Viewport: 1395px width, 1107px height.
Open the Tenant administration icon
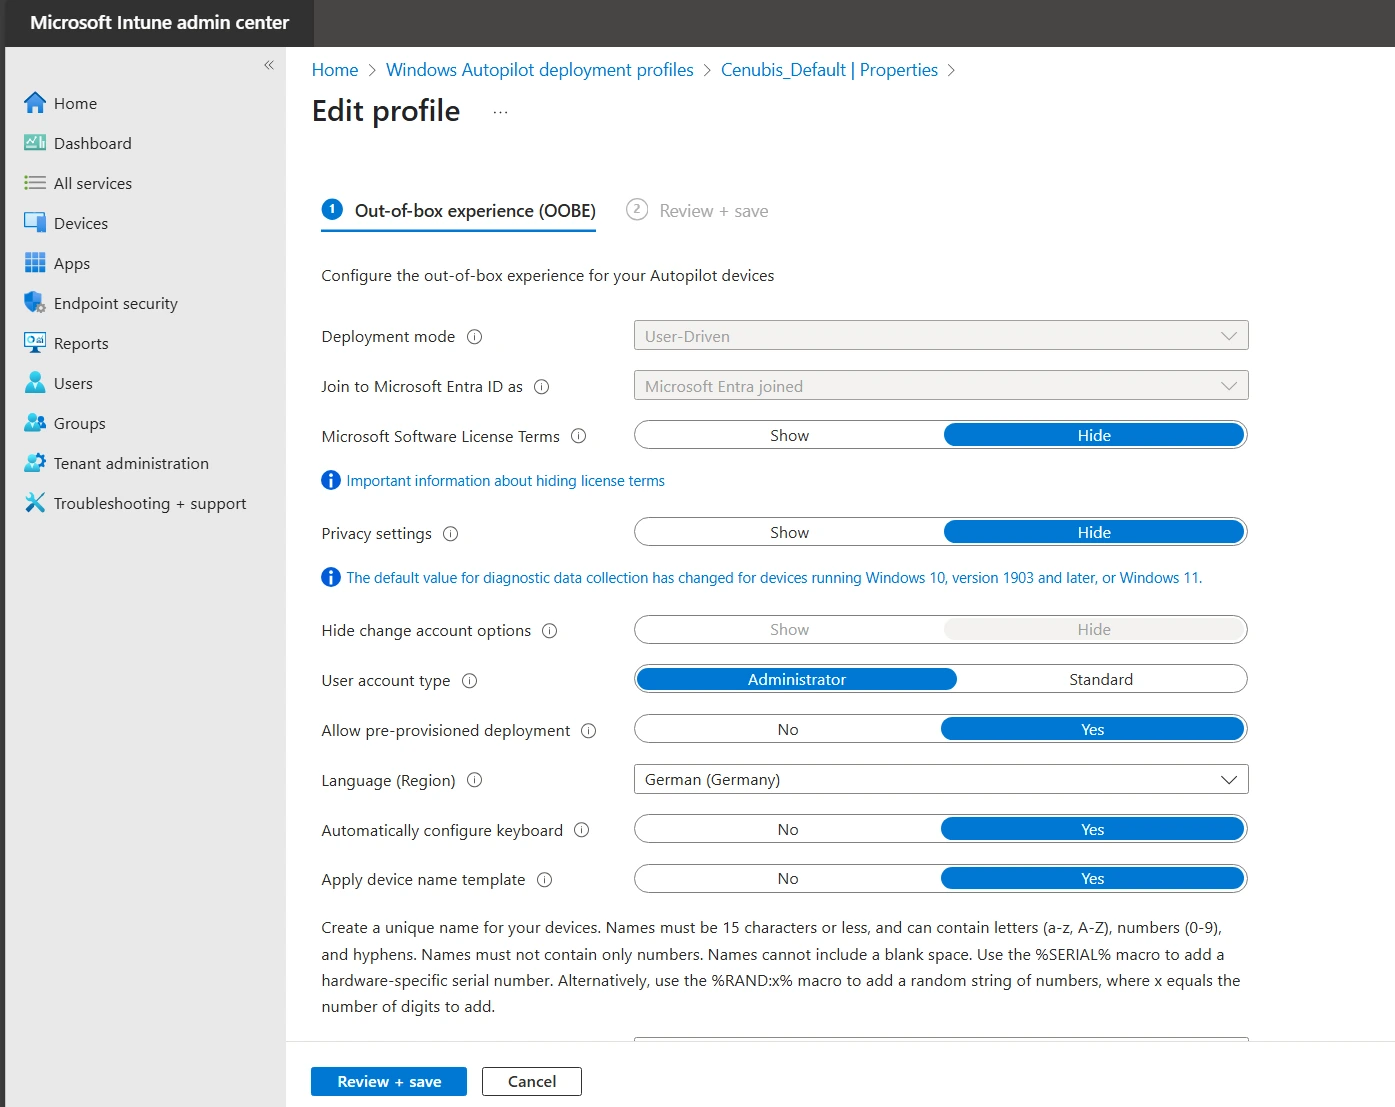[35, 463]
